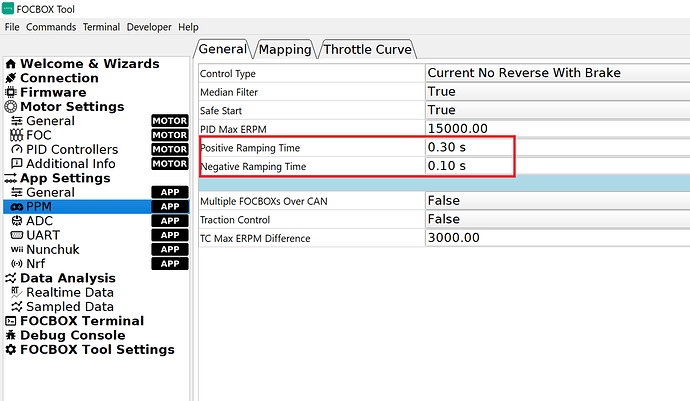The image size is (690, 401).
Task: Edit the TC Max ERPM Difference field
Action: point(558,238)
